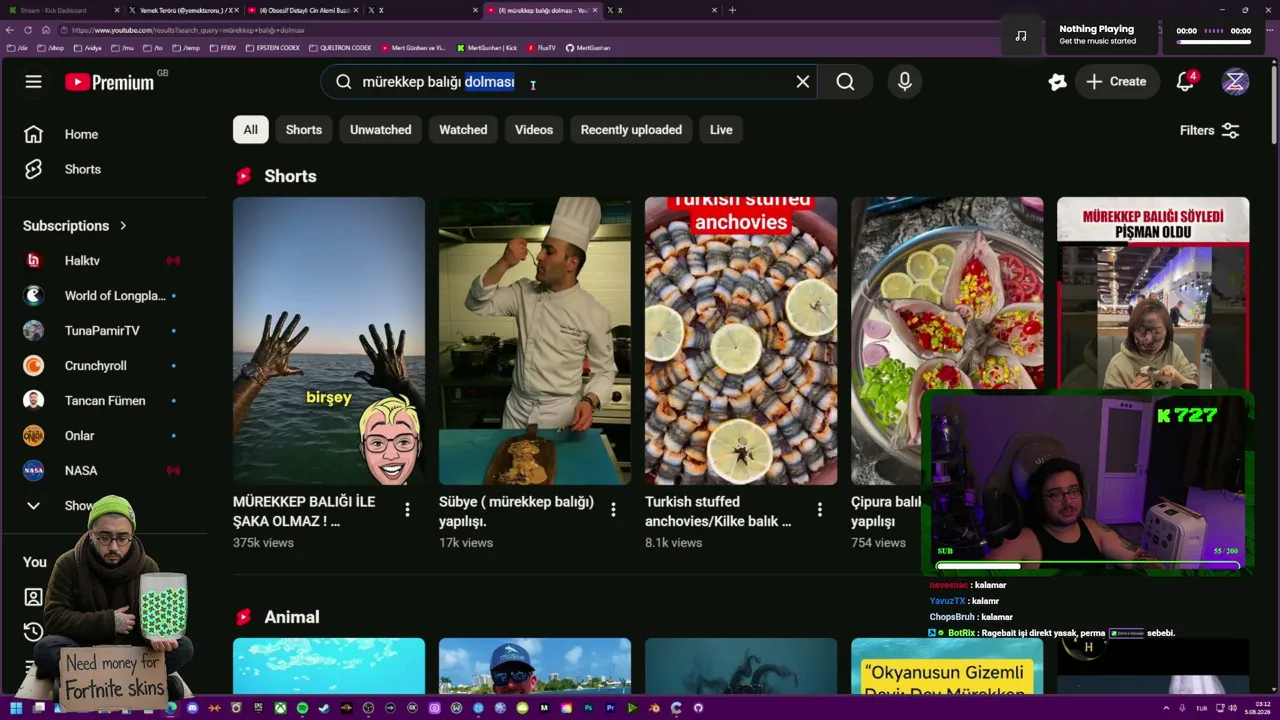The width and height of the screenshot is (1280, 720).
Task: Expand Show more subscriptions chevron
Action: point(33,506)
